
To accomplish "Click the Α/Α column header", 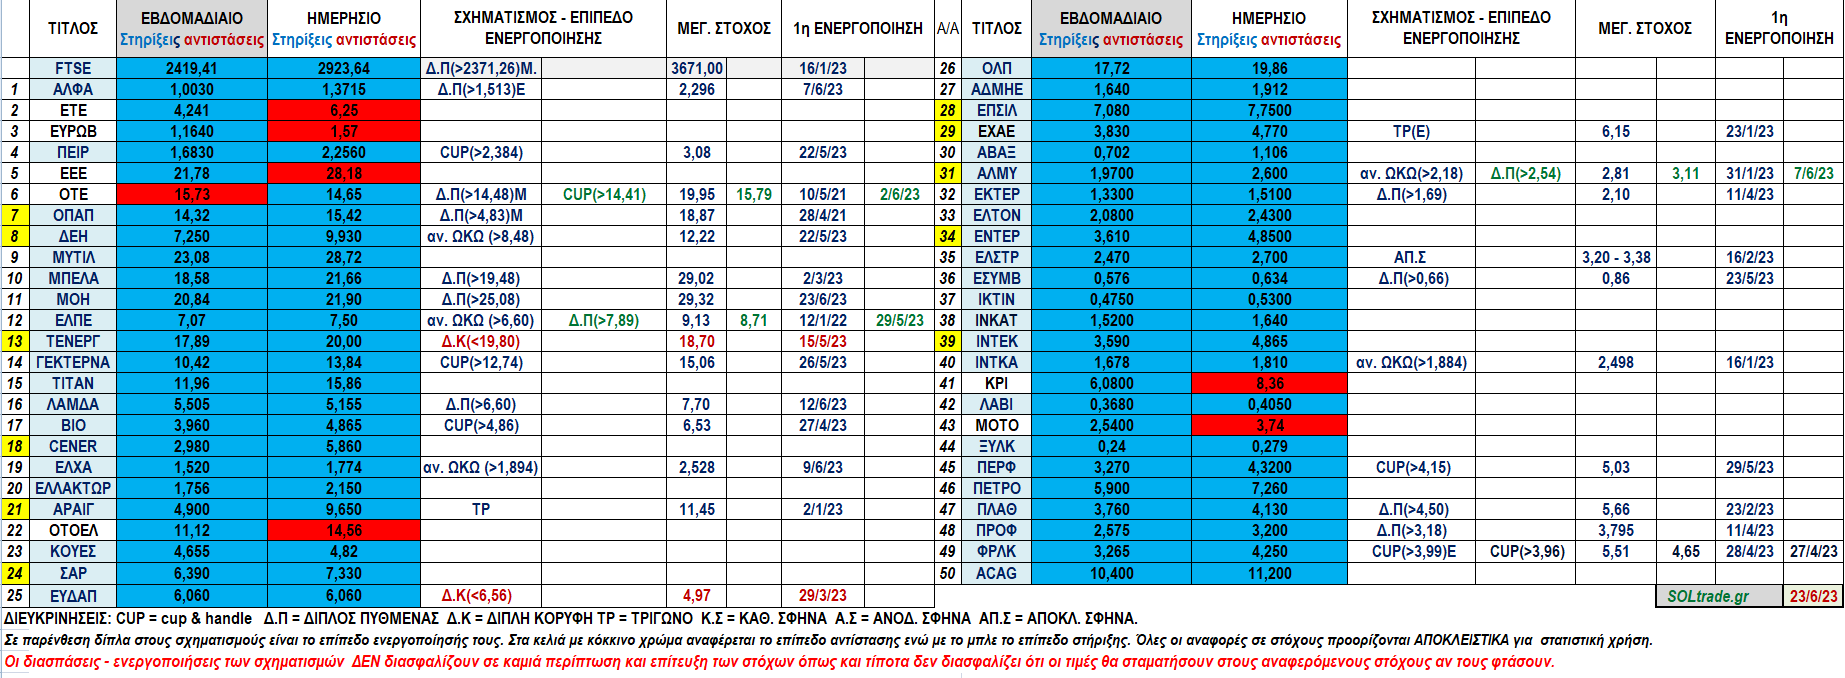I will (948, 28).
